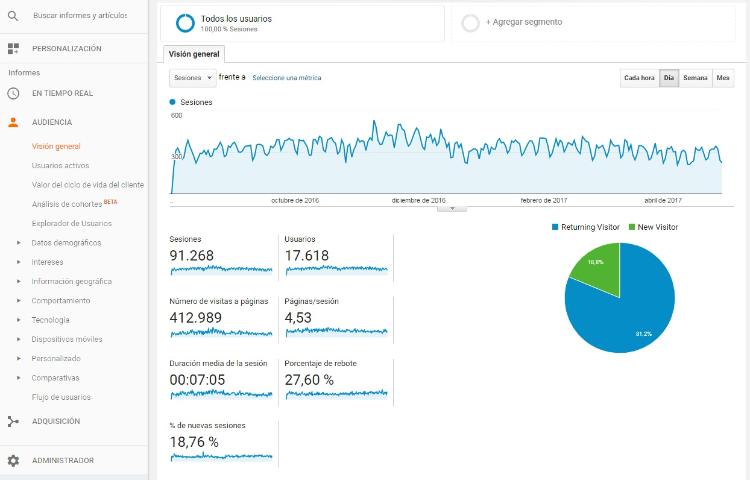The height and width of the screenshot is (480, 750).
Task: Open the Sesiones metric dropdown
Action: [x=191, y=78]
